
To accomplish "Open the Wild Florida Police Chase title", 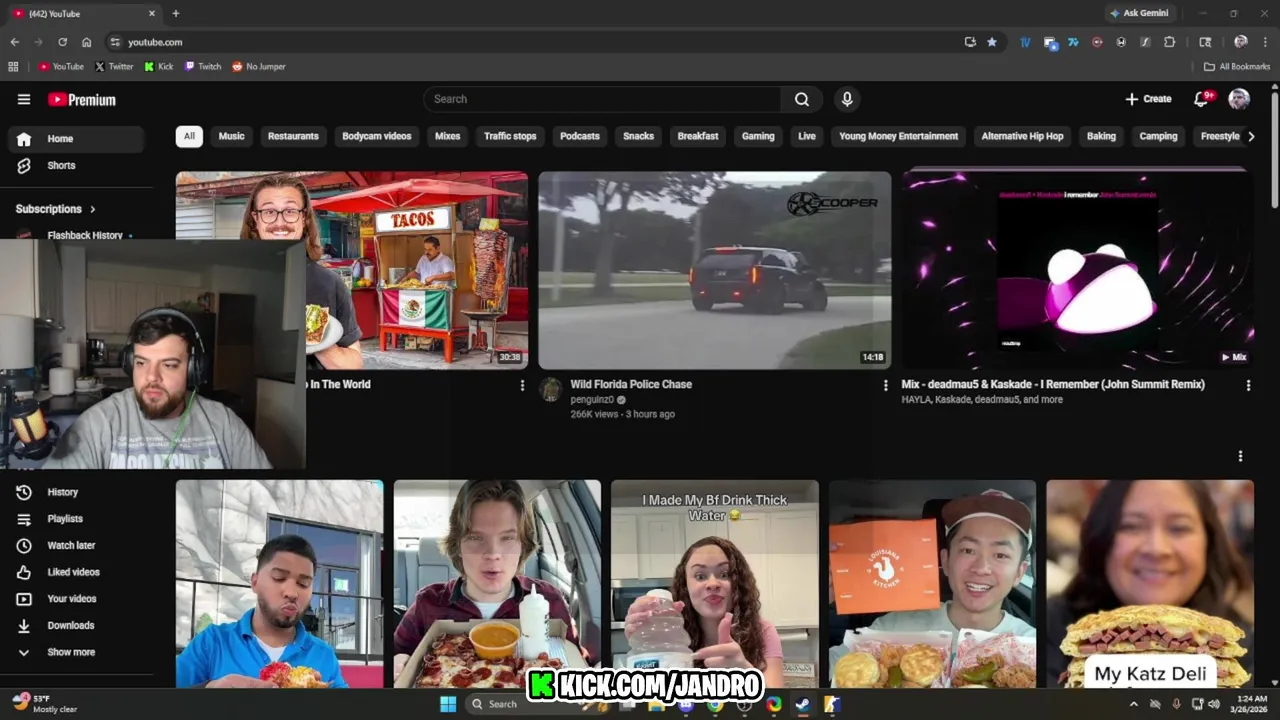I will pos(631,384).
